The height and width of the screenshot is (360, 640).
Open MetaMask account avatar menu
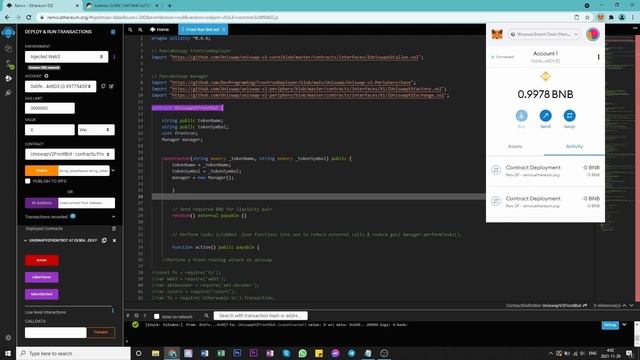click(593, 34)
